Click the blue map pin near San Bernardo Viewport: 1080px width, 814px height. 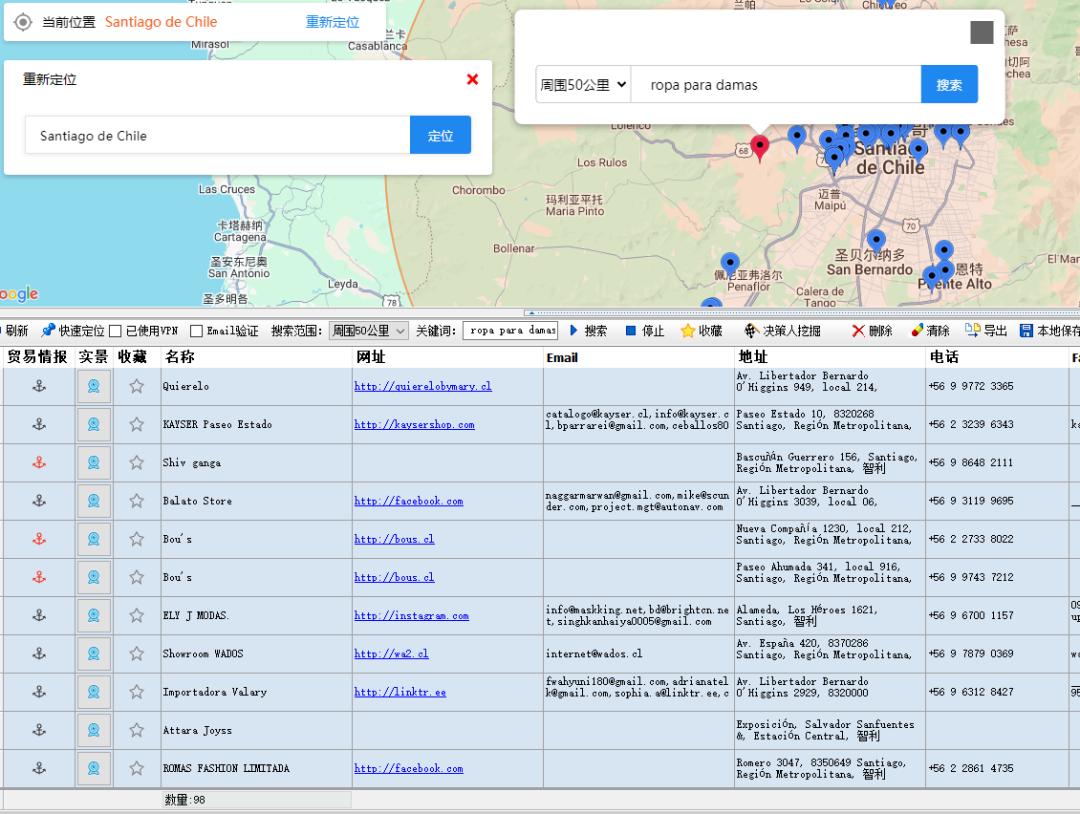(x=875, y=241)
